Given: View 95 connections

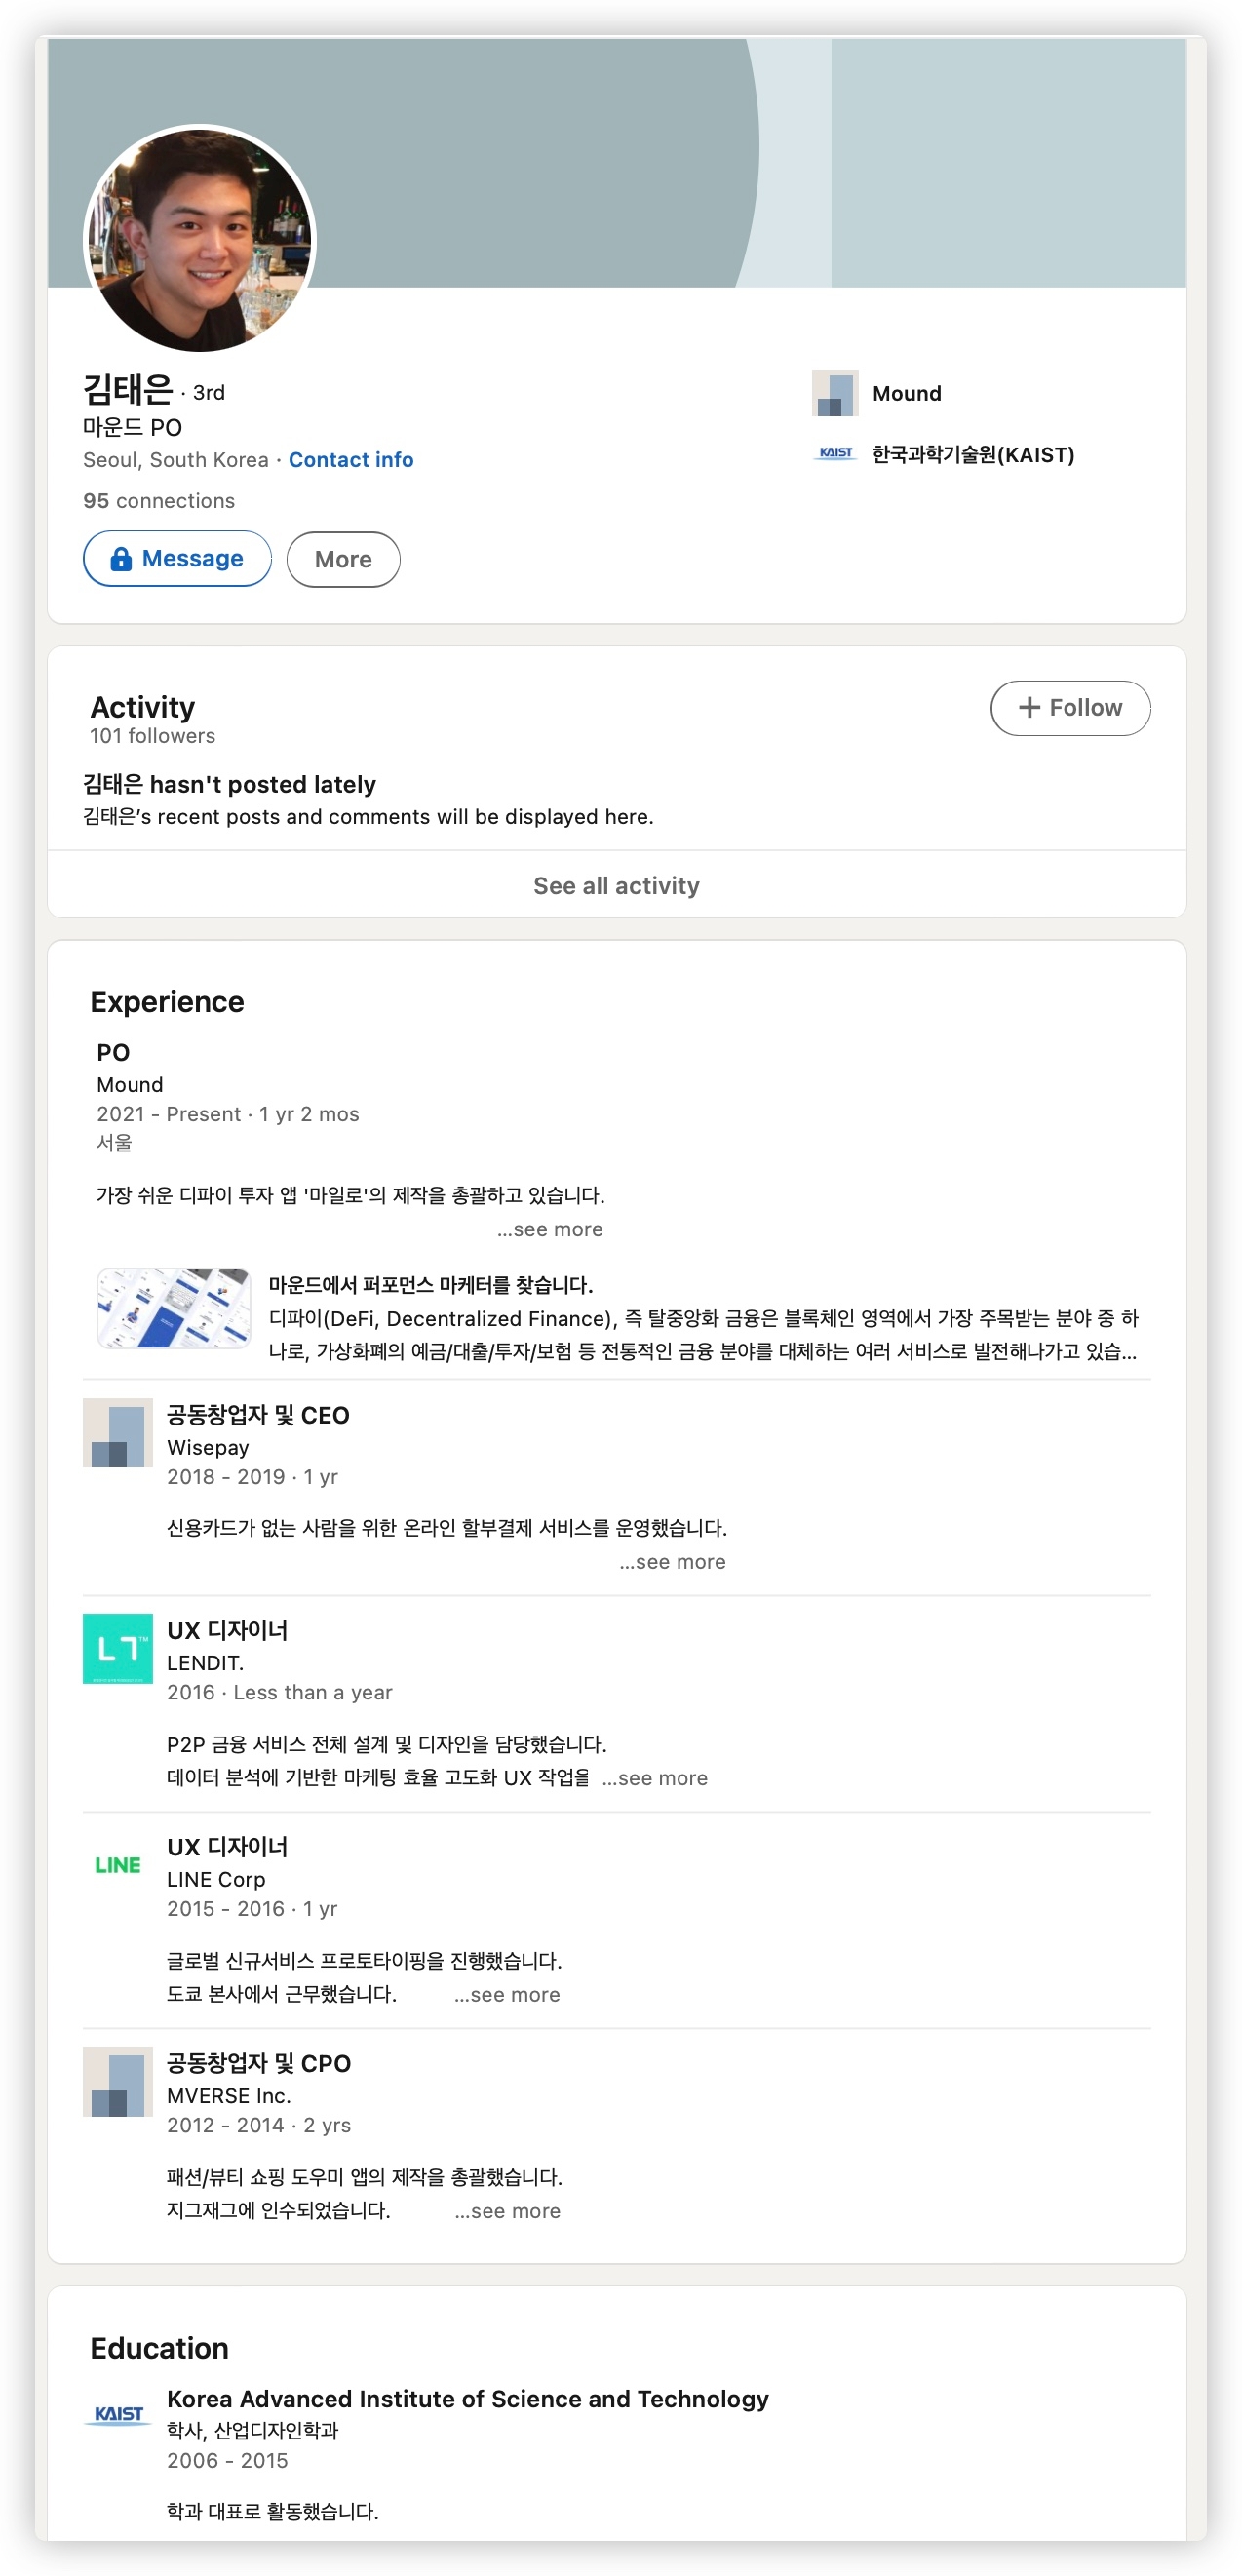Looking at the screenshot, I should pyautogui.click(x=159, y=500).
